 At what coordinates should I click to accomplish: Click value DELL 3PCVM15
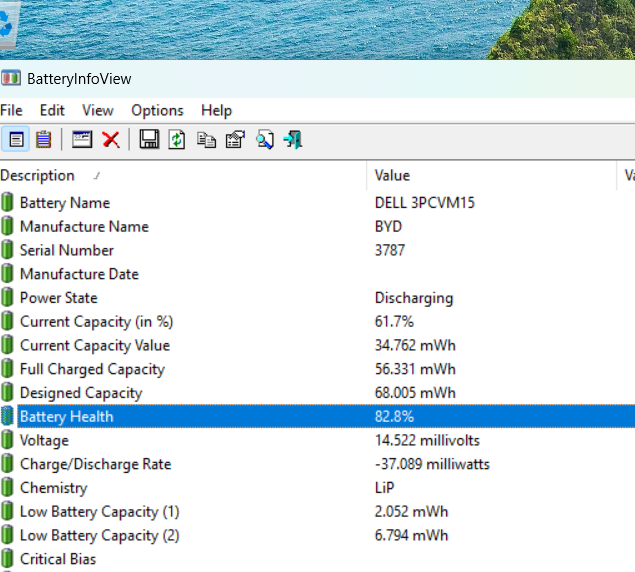tap(424, 203)
